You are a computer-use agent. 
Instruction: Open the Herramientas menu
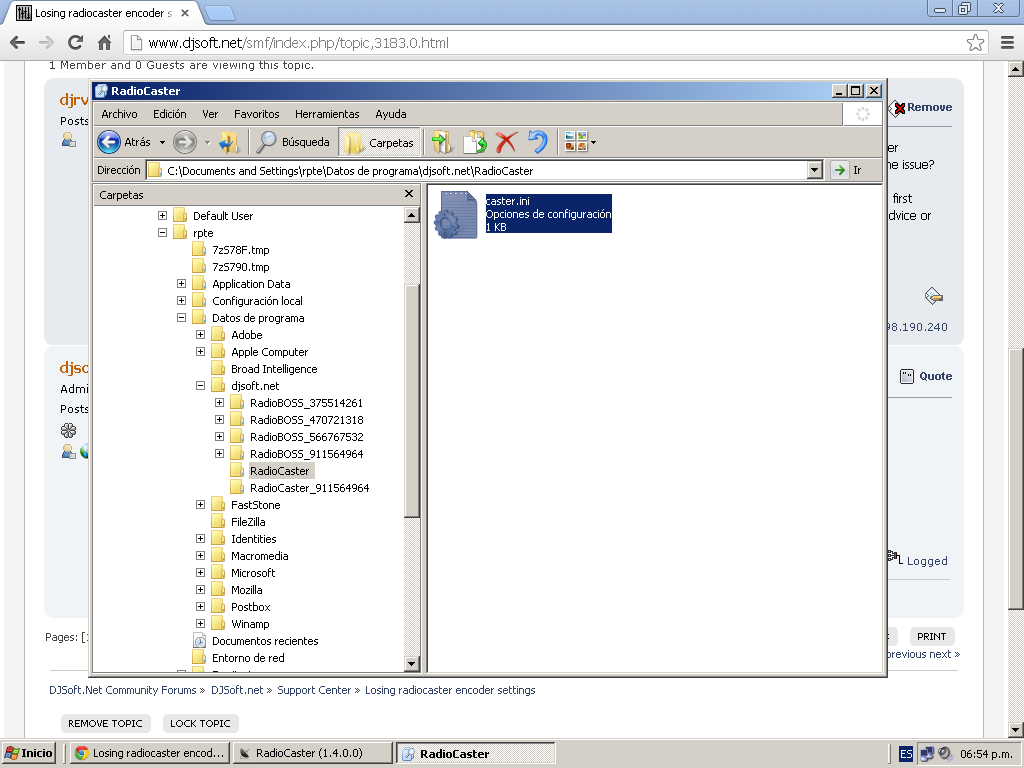(326, 114)
